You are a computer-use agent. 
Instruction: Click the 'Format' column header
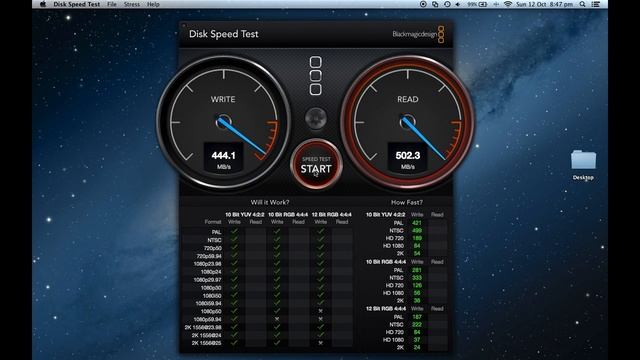point(213,222)
